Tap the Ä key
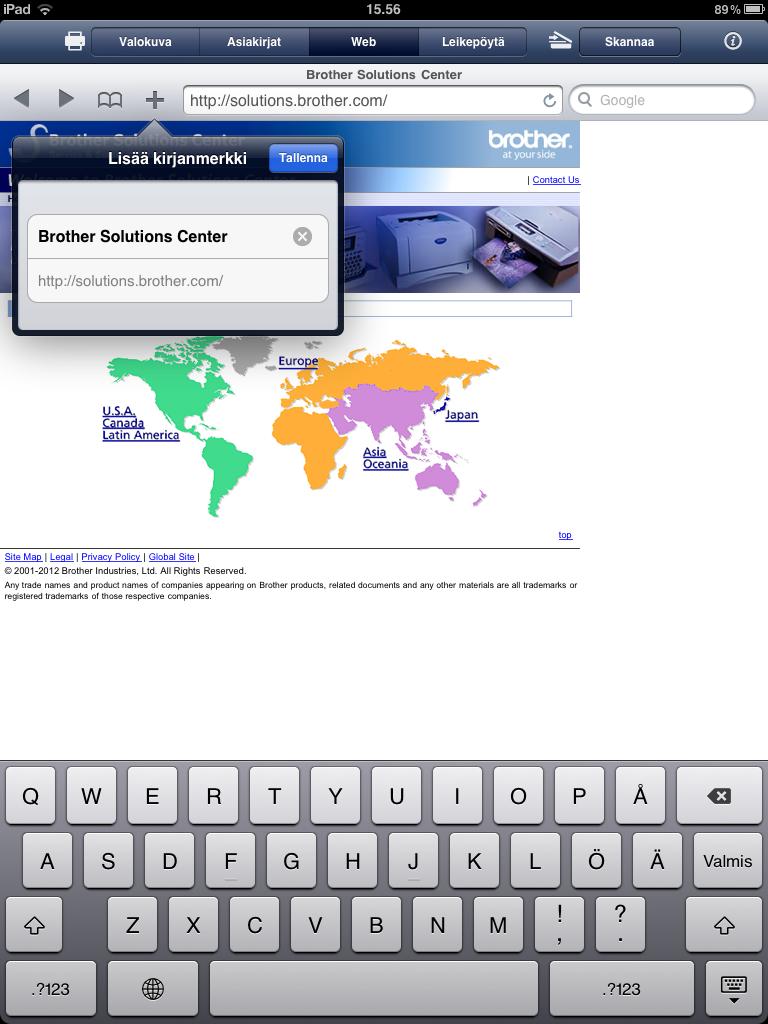Image resolution: width=768 pixels, height=1024 pixels. coord(657,860)
